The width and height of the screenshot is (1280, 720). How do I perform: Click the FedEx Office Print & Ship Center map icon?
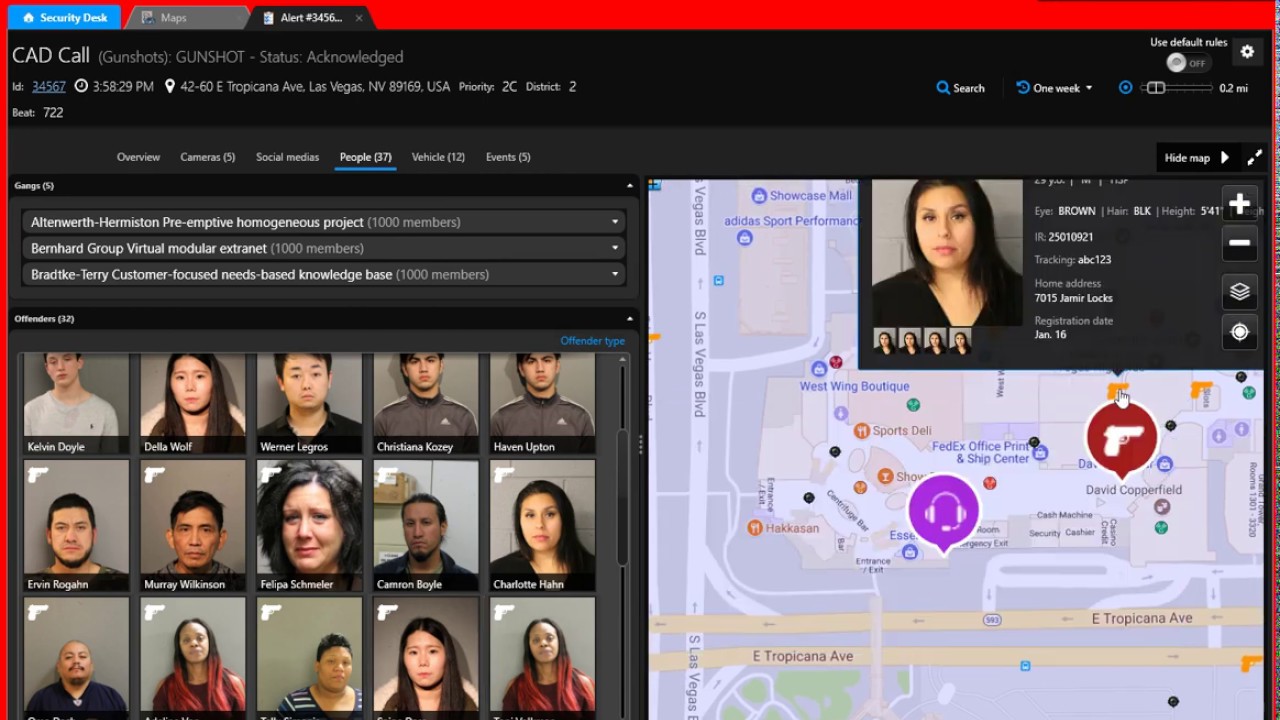1040,453
